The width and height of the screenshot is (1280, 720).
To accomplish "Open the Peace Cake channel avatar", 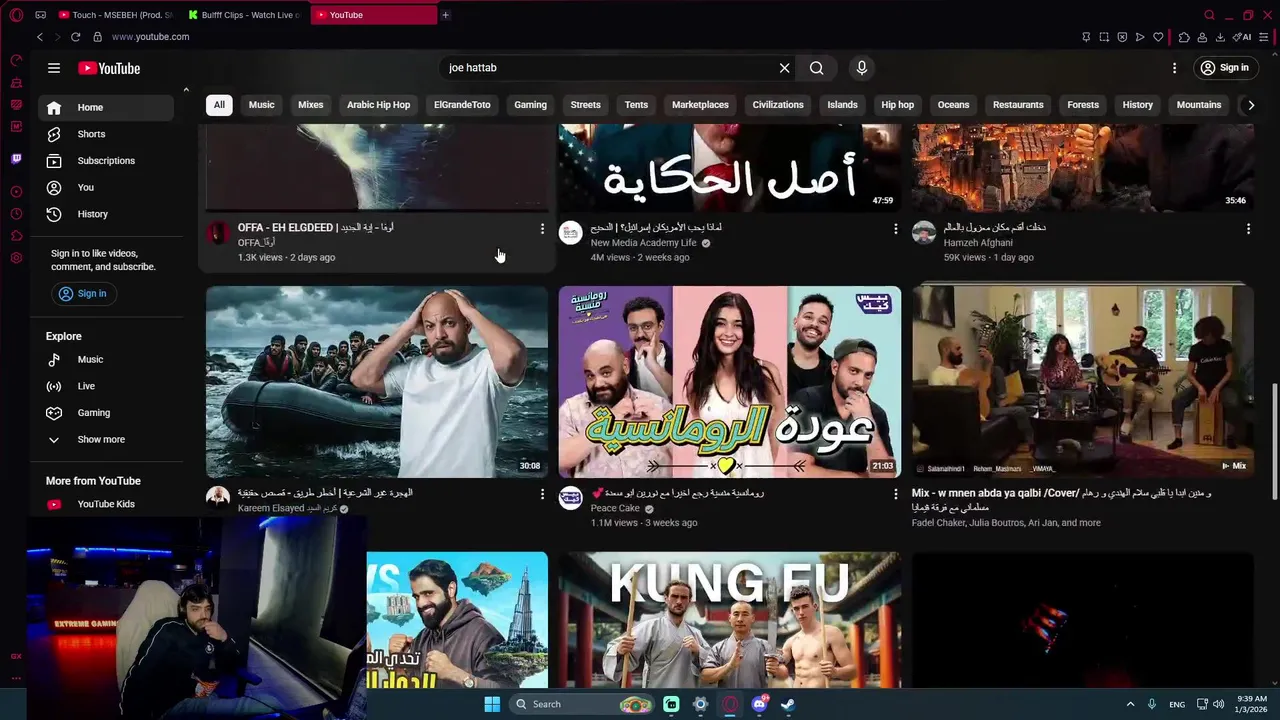I will 571,498.
